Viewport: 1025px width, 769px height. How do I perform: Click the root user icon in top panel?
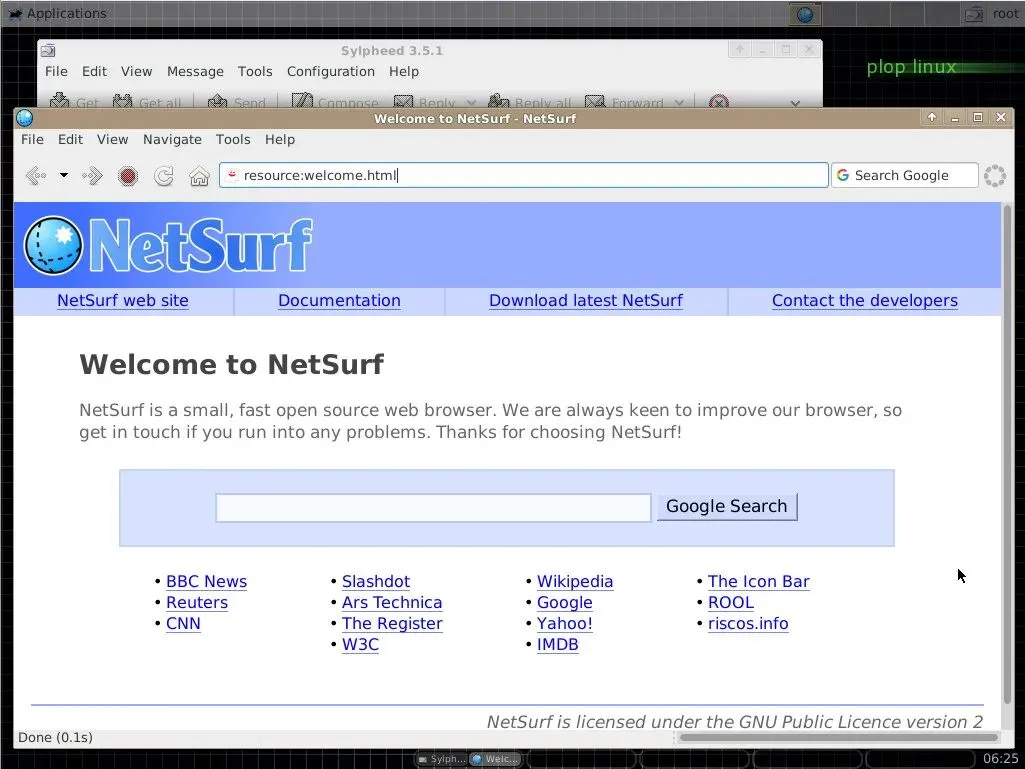975,14
